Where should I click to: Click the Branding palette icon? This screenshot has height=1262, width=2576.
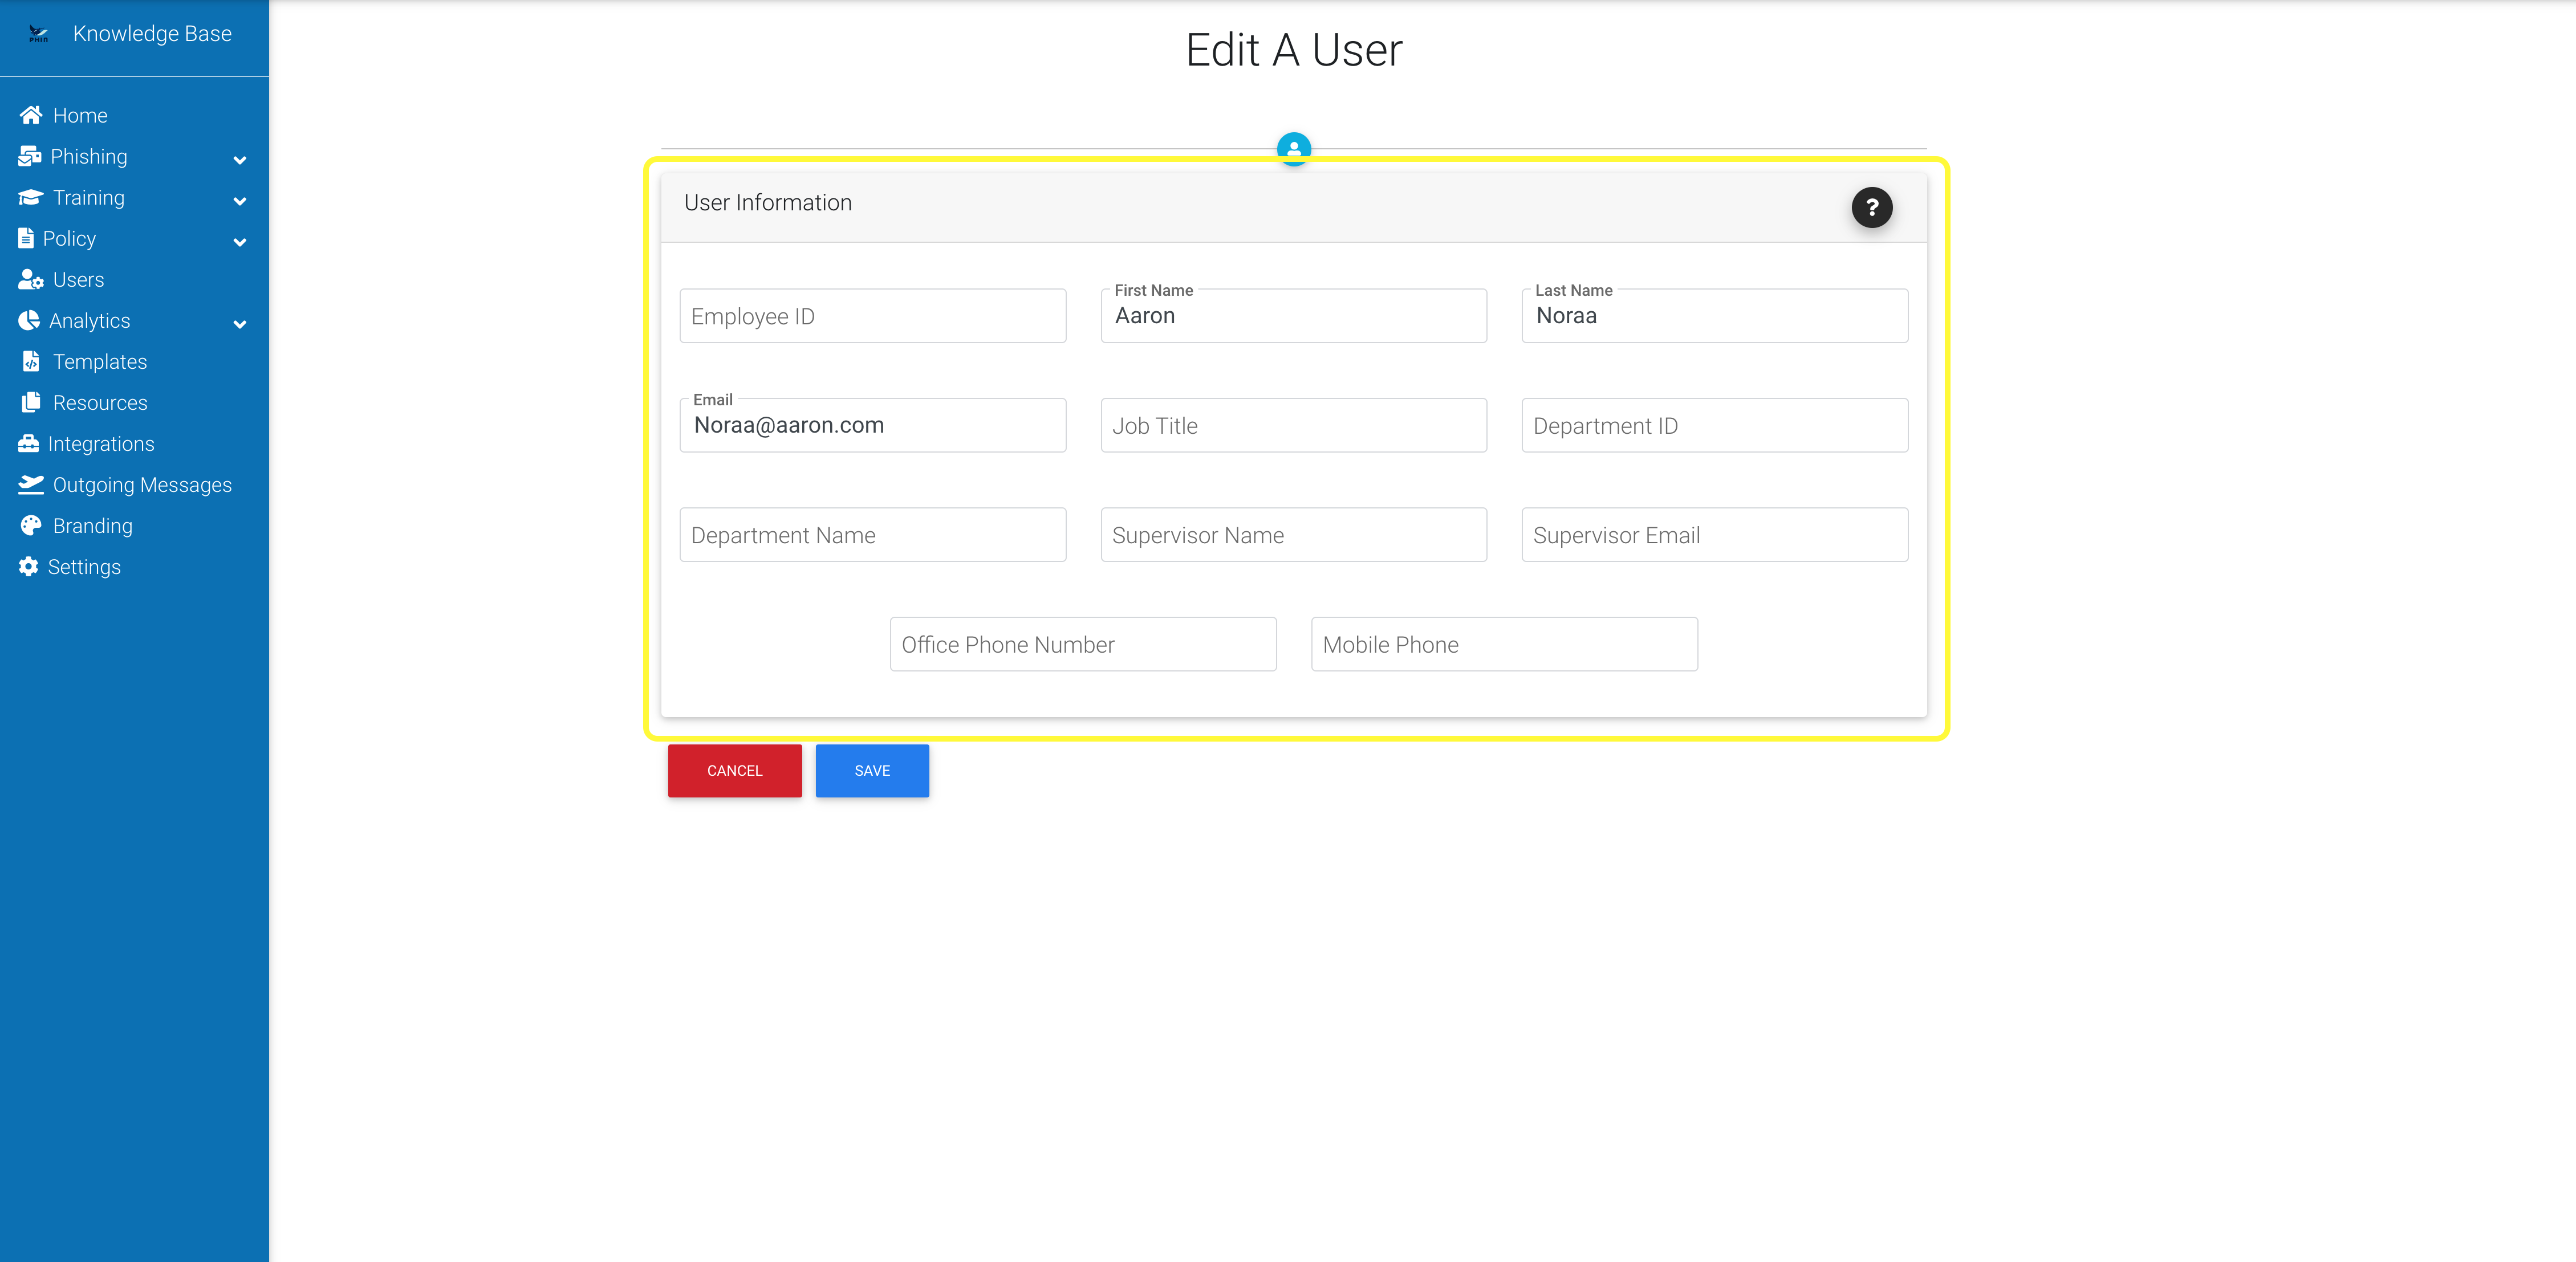[x=31, y=525]
